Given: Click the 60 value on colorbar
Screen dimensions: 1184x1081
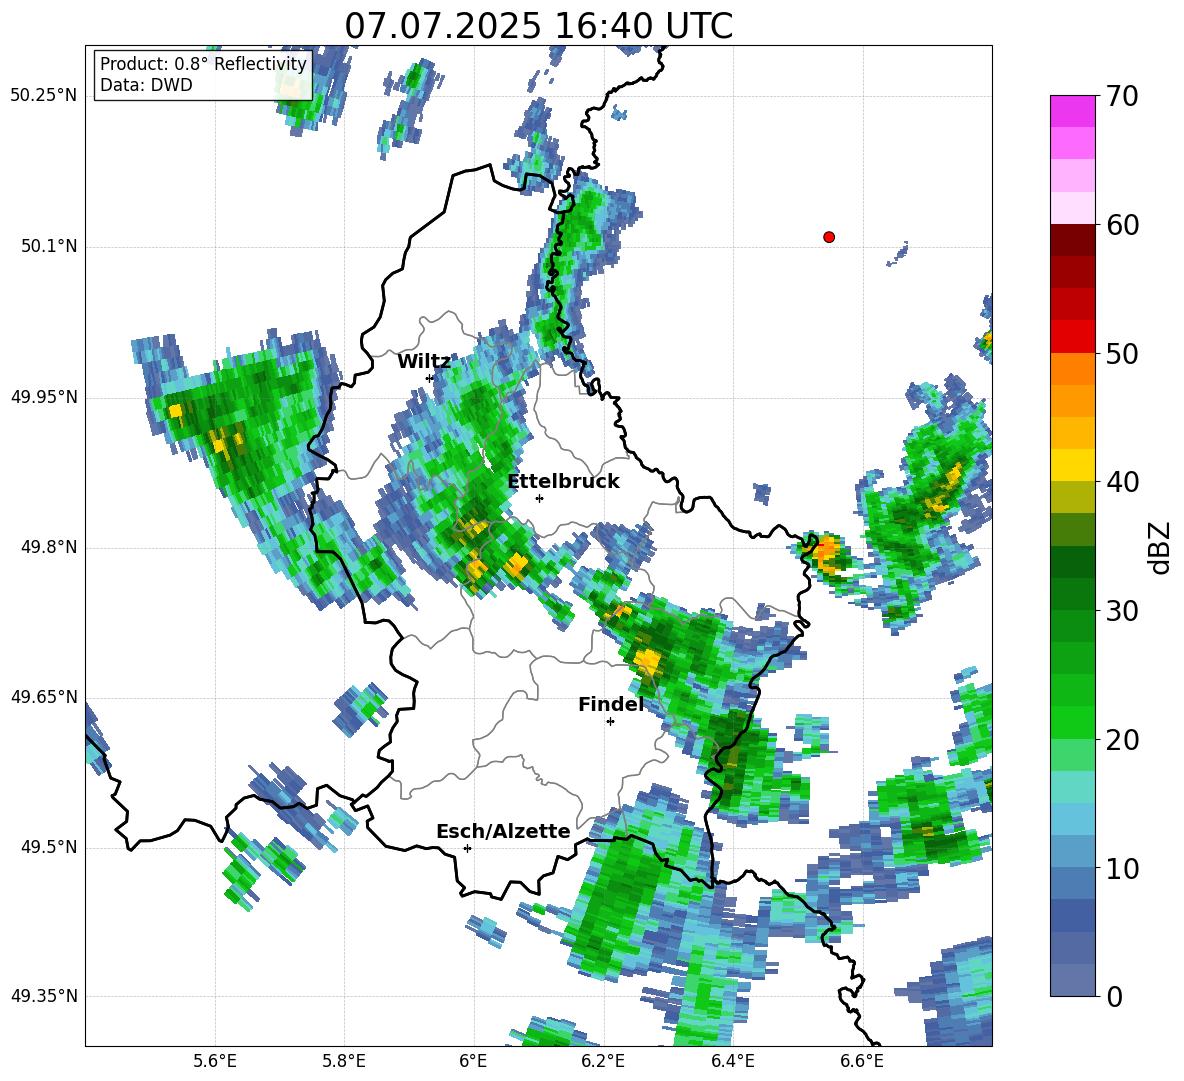Looking at the screenshot, I should pyautogui.click(x=1122, y=225).
